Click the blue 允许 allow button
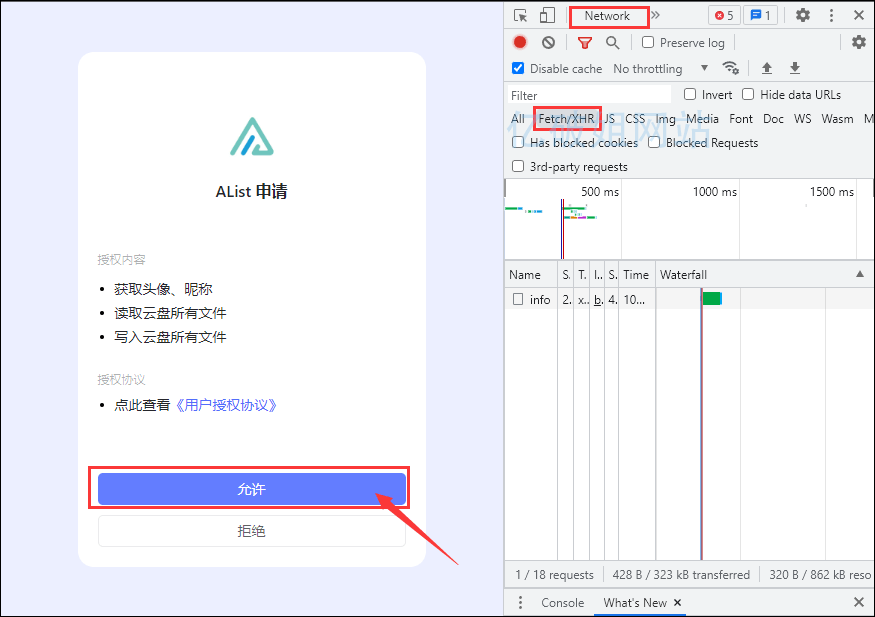 point(252,489)
